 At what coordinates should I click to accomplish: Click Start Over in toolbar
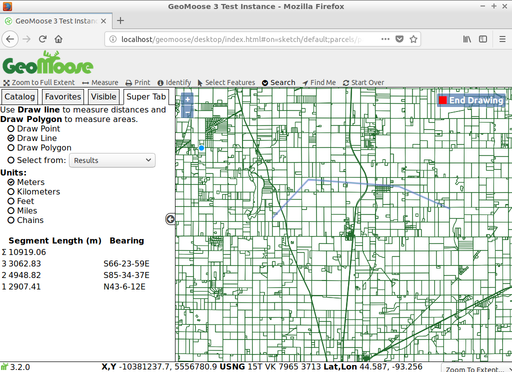363,82
